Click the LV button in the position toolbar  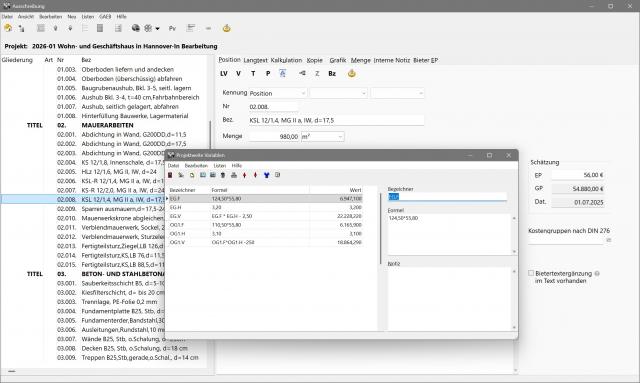click(x=224, y=73)
